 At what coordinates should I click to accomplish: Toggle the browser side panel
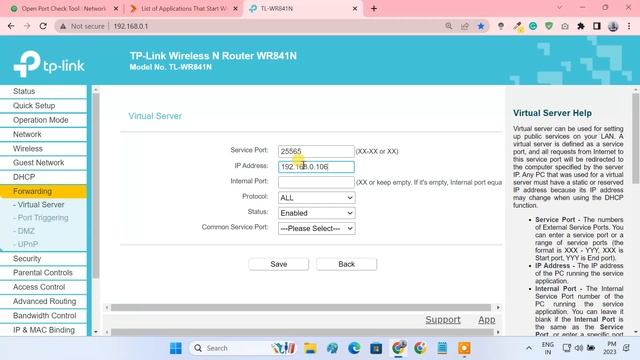point(597,26)
